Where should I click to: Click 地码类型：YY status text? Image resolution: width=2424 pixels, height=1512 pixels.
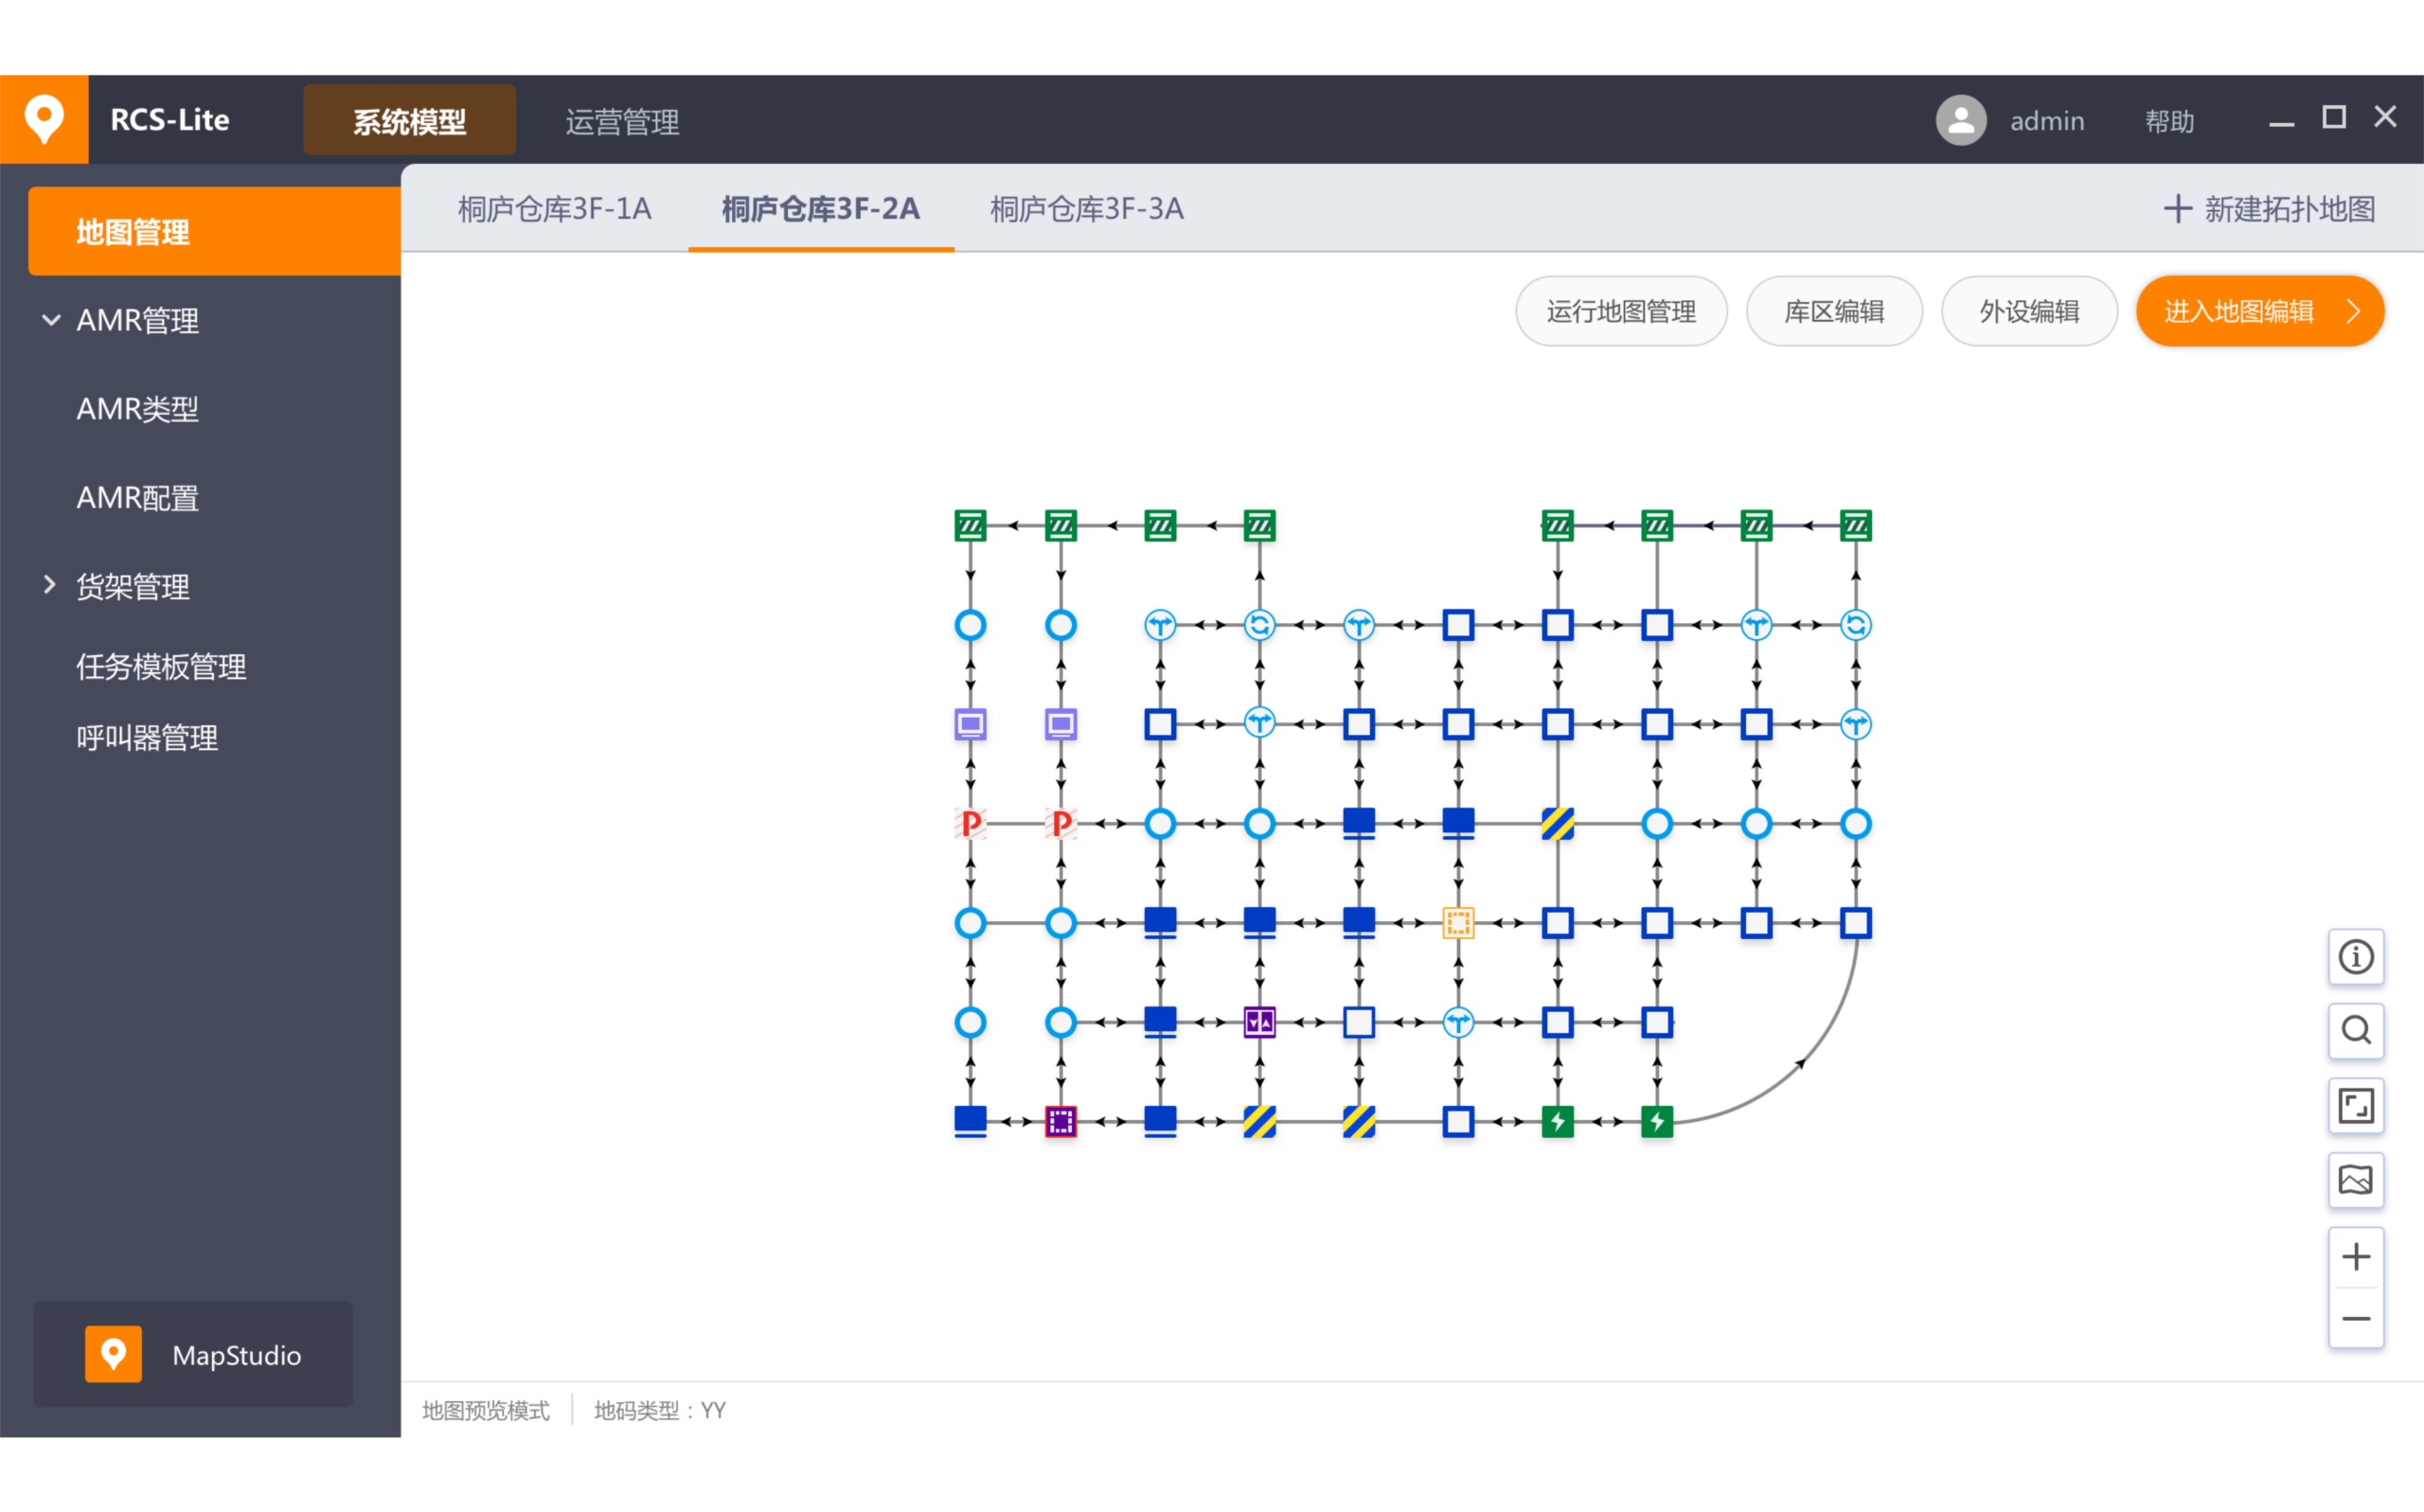click(660, 1410)
